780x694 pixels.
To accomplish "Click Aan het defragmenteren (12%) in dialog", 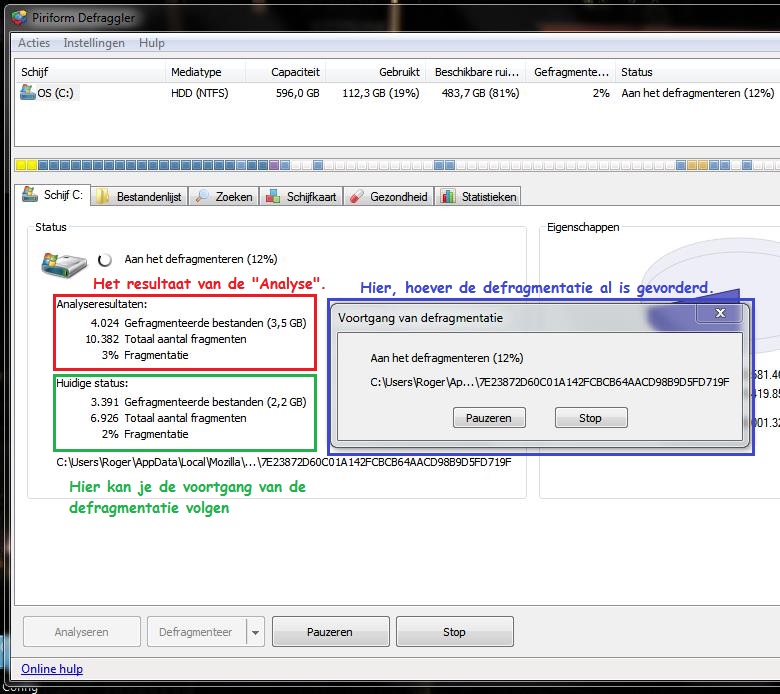I will (447, 358).
